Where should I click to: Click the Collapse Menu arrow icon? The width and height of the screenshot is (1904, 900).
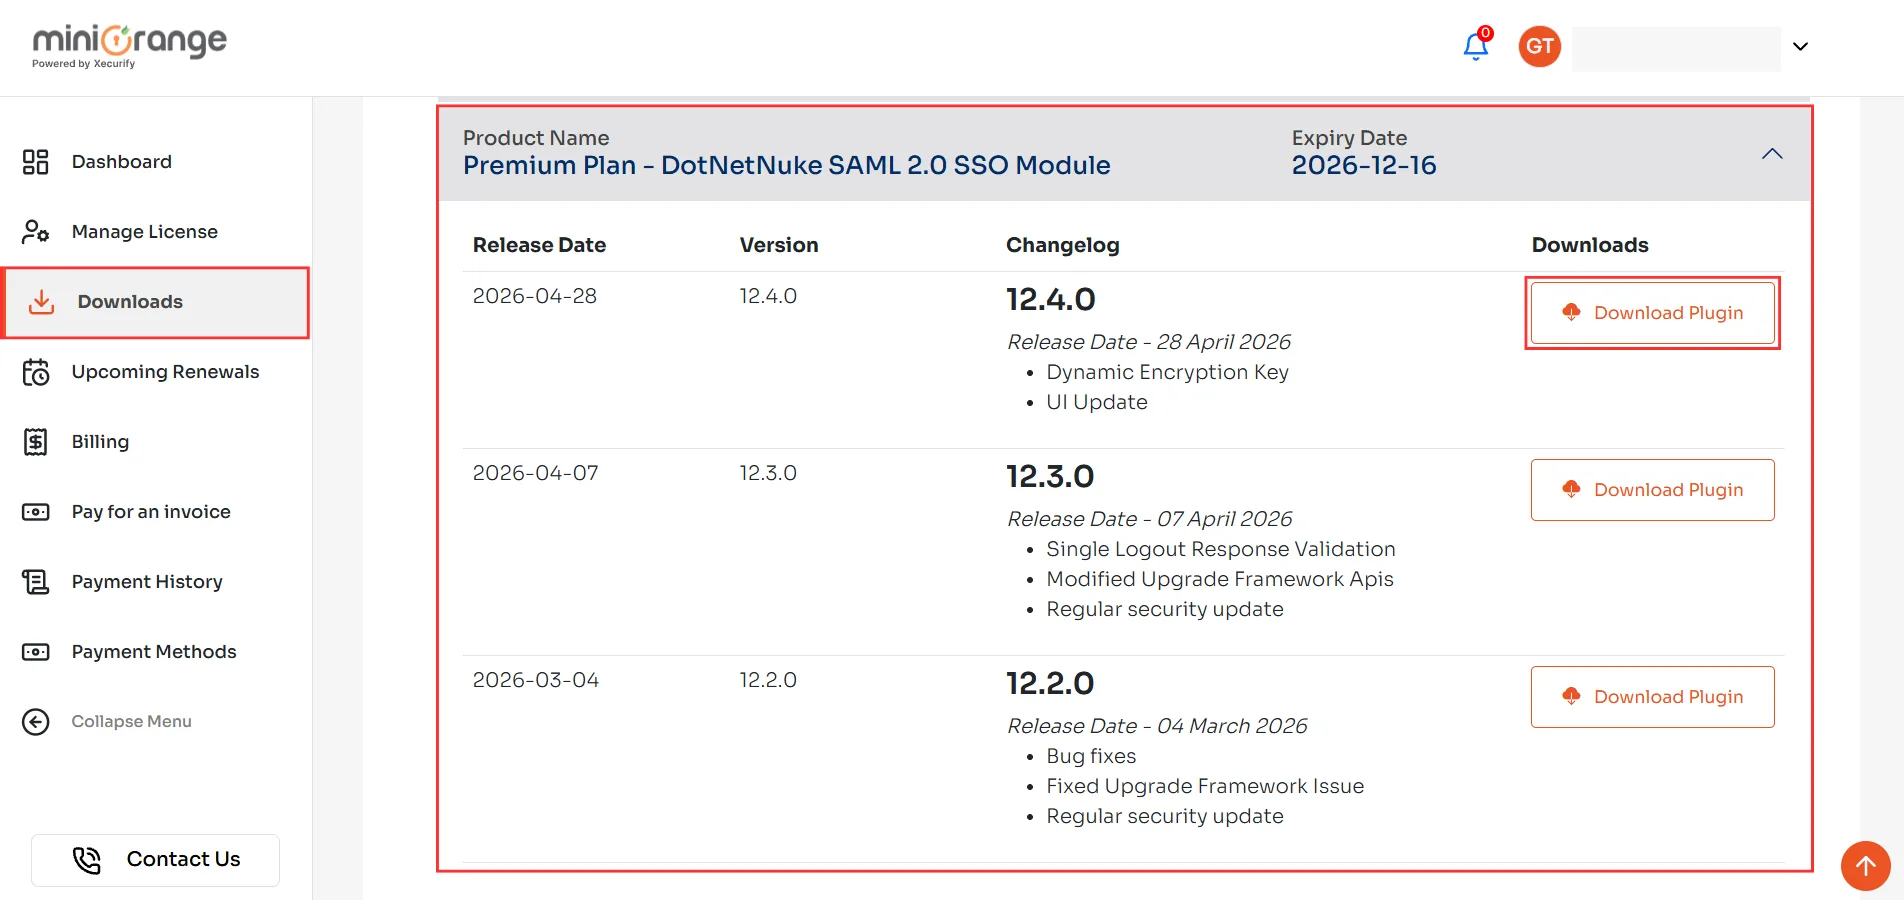[36, 722]
